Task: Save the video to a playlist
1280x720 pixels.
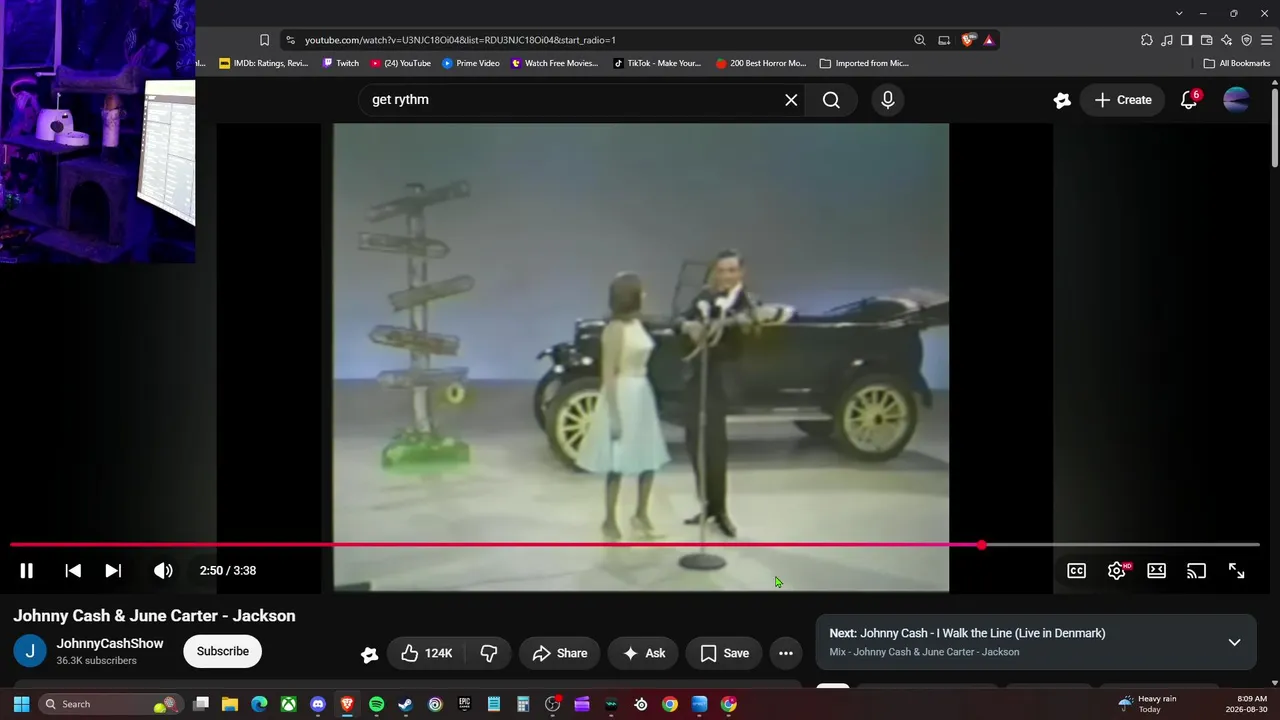Action: 724,653
